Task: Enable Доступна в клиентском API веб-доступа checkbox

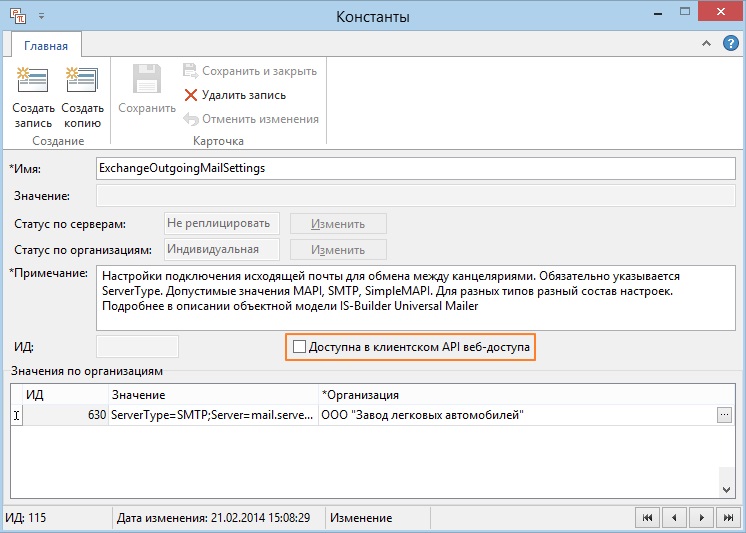Action: pos(299,347)
